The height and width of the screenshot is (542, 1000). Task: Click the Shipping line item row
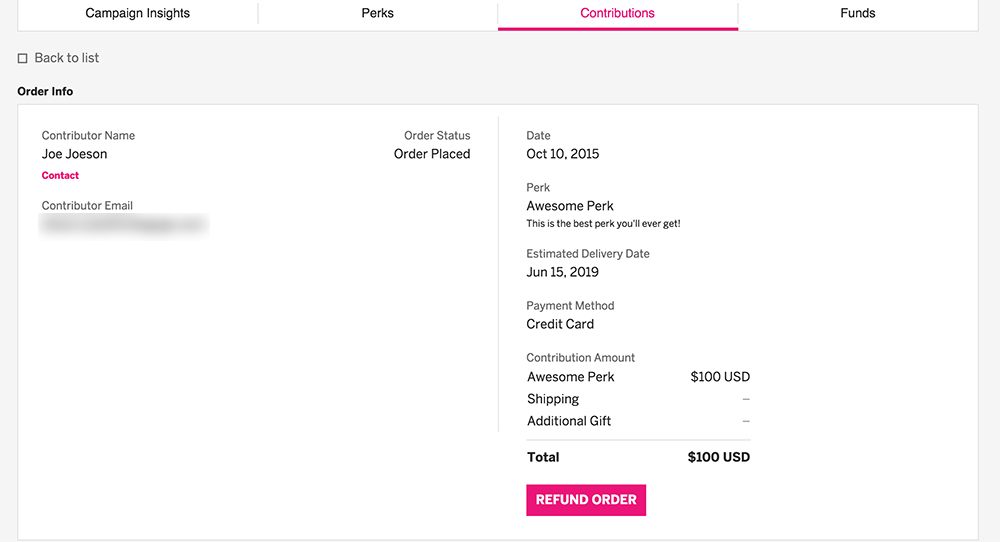tap(638, 399)
